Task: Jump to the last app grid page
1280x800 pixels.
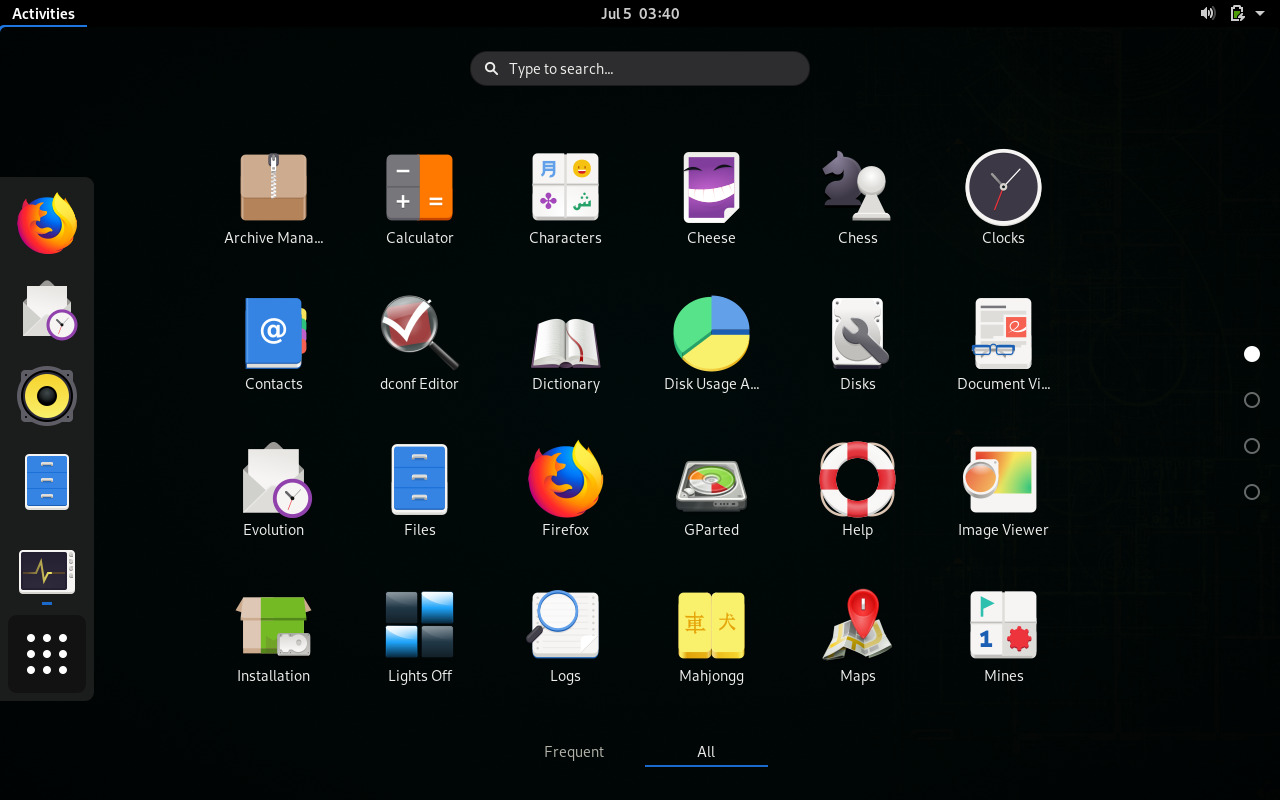Action: coord(1252,491)
